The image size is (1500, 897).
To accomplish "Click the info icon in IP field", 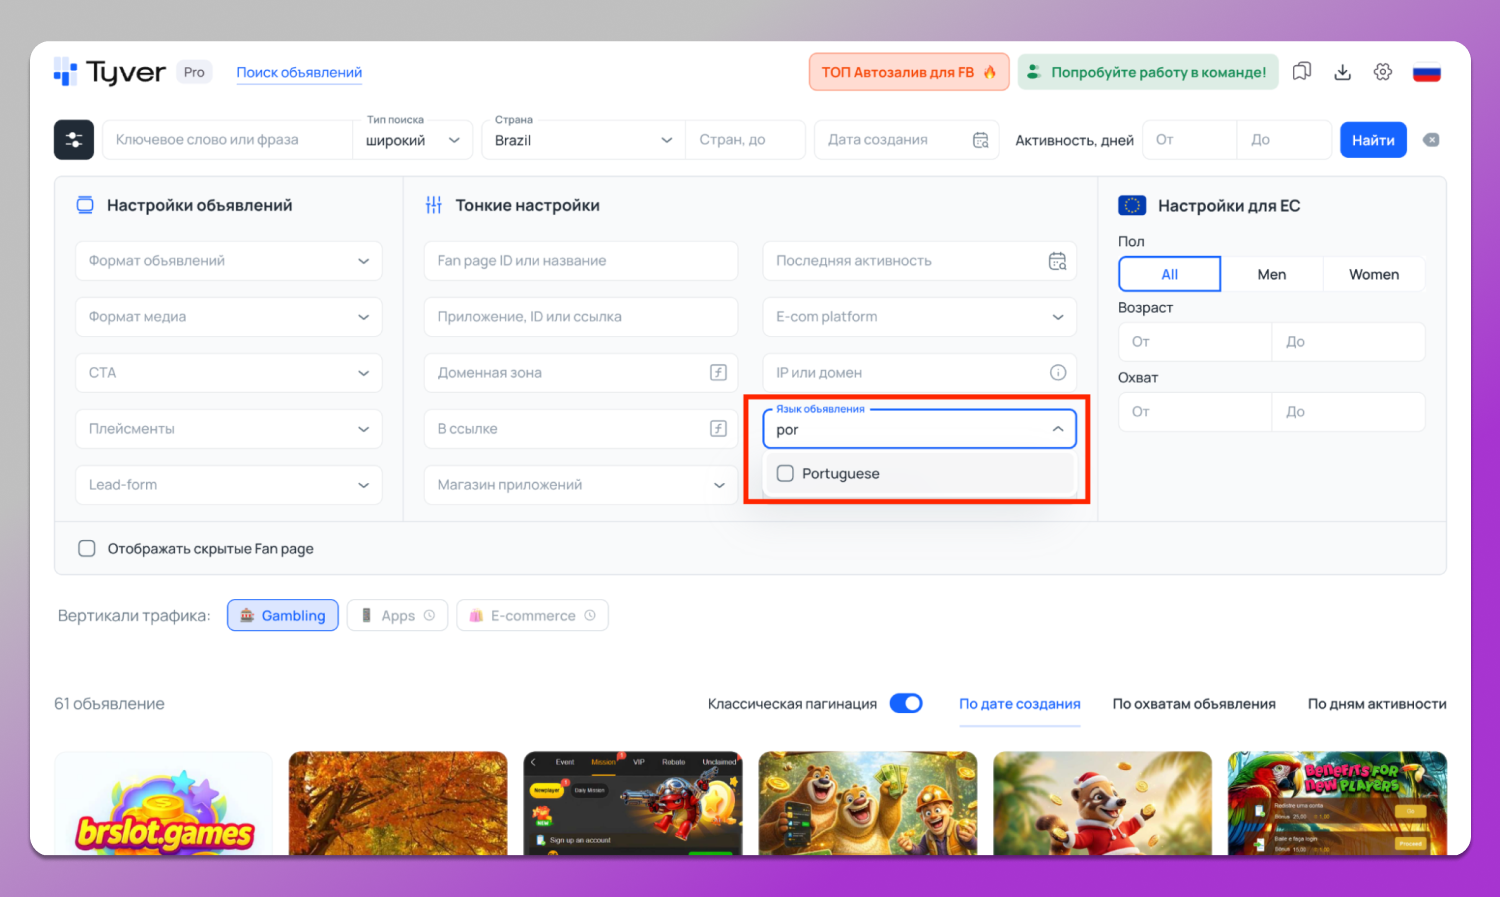I will pyautogui.click(x=1057, y=373).
